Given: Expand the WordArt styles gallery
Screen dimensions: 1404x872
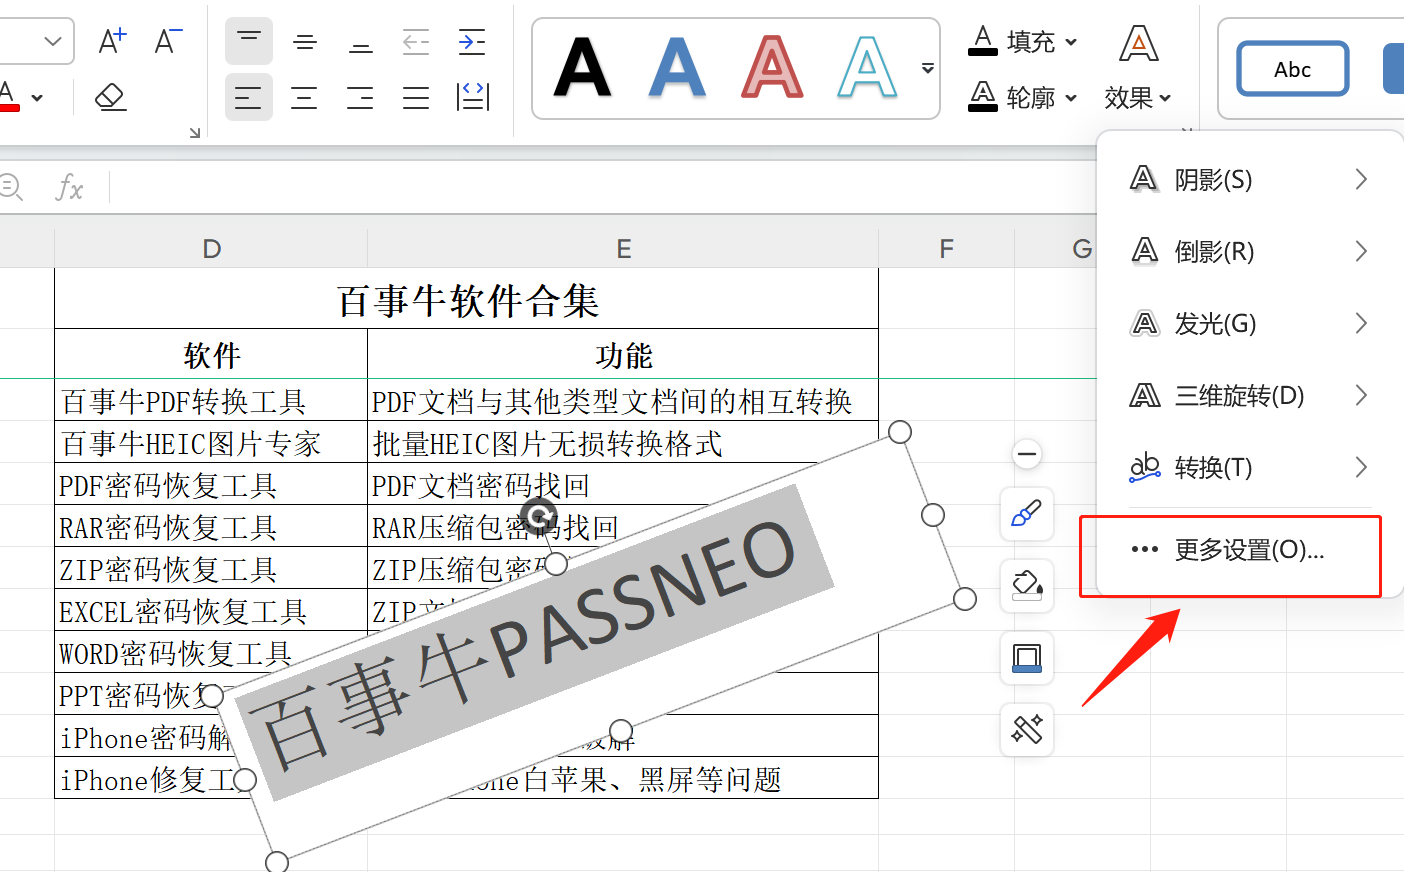Looking at the screenshot, I should click(928, 68).
